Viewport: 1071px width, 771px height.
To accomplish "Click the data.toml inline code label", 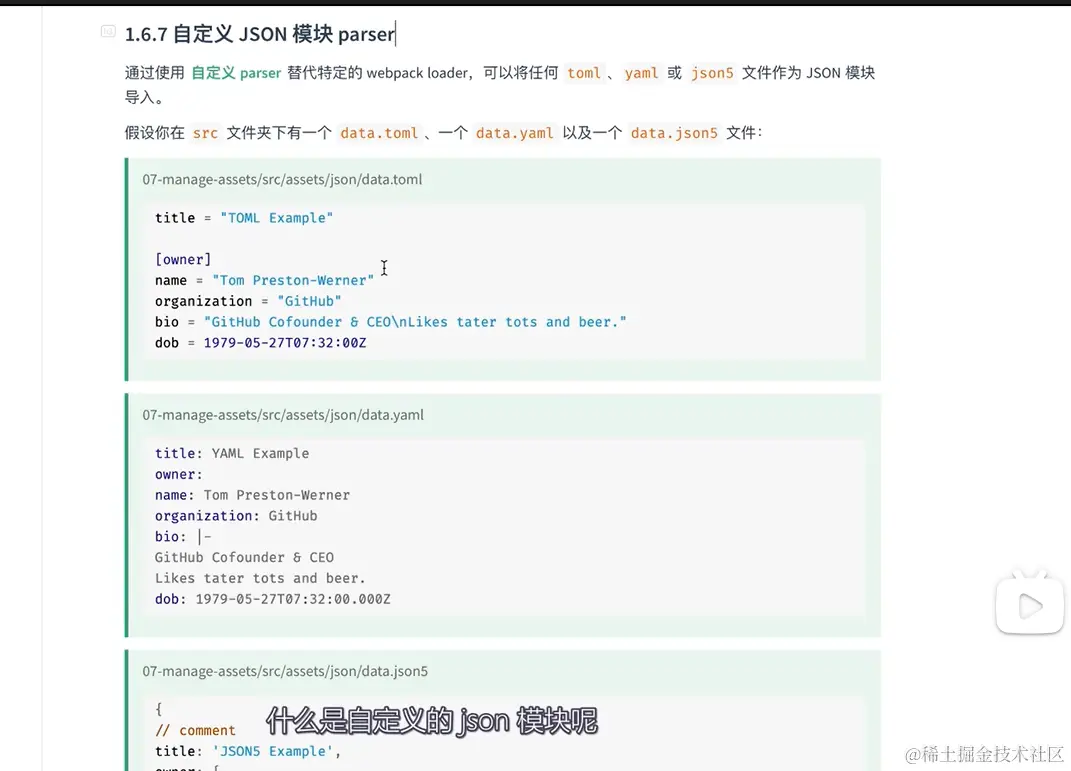I will 379,132.
